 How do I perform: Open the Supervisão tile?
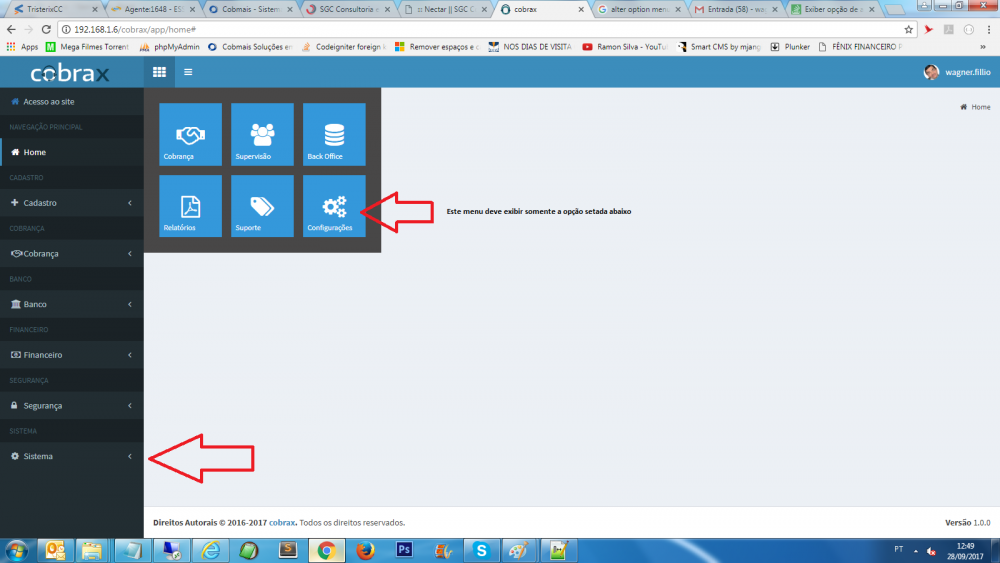click(x=262, y=134)
